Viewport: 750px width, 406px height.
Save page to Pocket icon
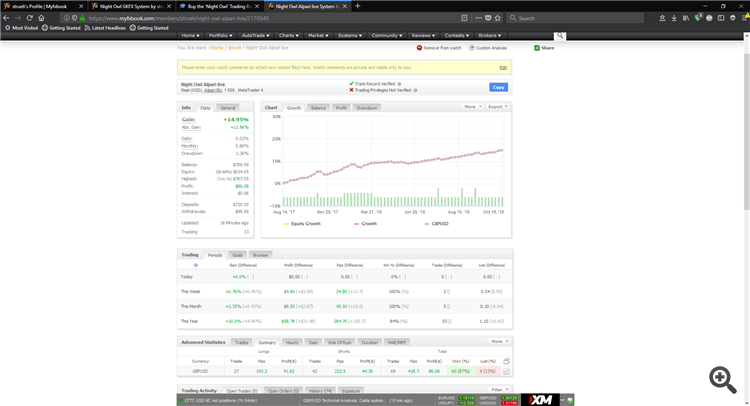(488, 18)
